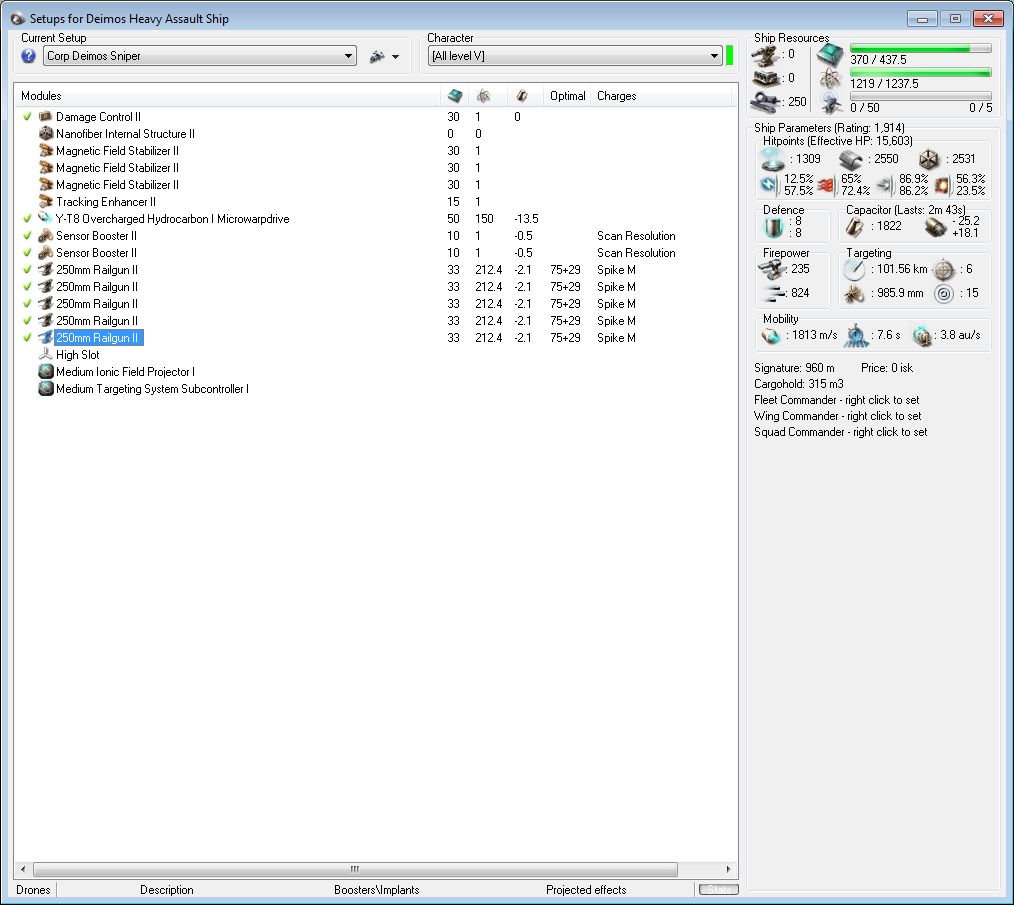Click the horizontal scrollbar thumb
The width and height of the screenshot is (1014, 905).
[x=355, y=869]
